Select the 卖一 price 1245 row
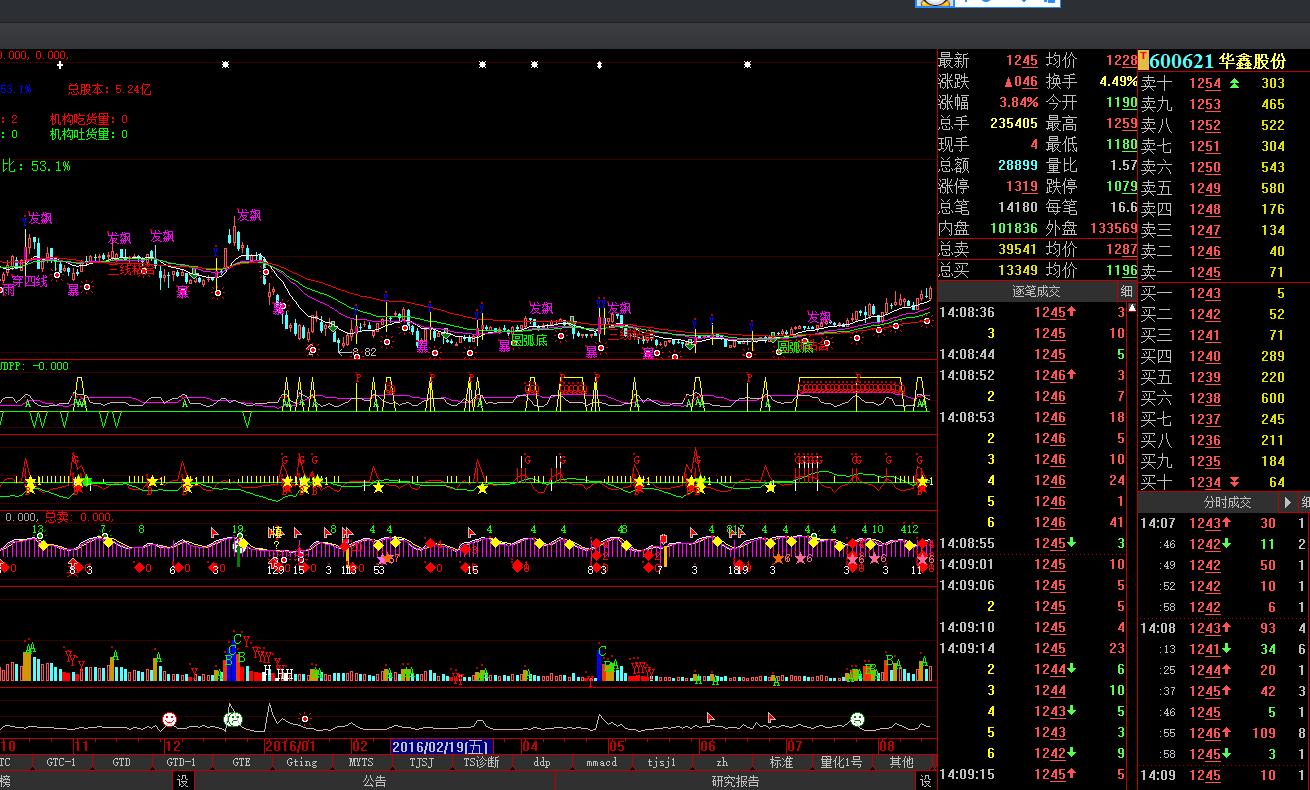Screen dimensions: 1310x790 [x=1223, y=272]
